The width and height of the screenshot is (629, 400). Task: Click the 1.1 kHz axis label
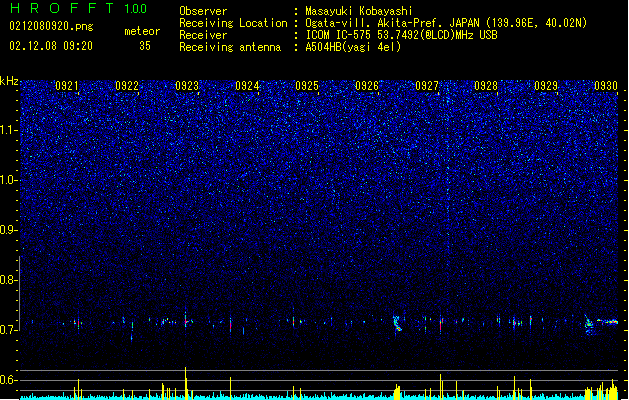[8, 130]
